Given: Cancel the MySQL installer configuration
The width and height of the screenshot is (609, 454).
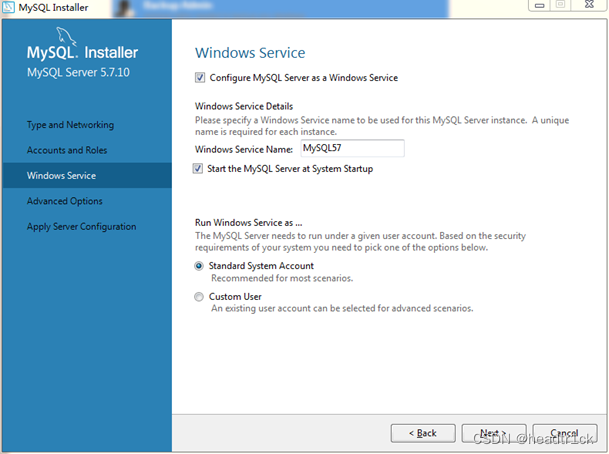Looking at the screenshot, I should click(x=564, y=433).
